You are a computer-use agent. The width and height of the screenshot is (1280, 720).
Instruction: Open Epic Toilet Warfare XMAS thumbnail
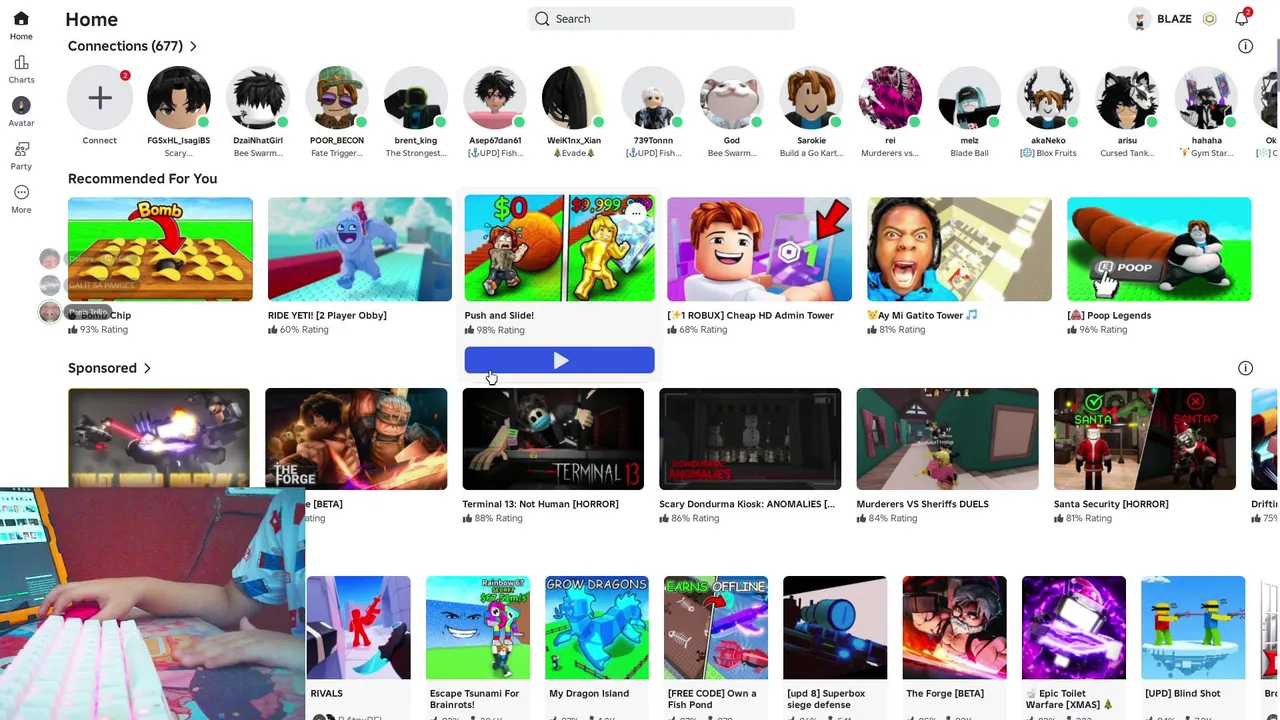point(1074,628)
